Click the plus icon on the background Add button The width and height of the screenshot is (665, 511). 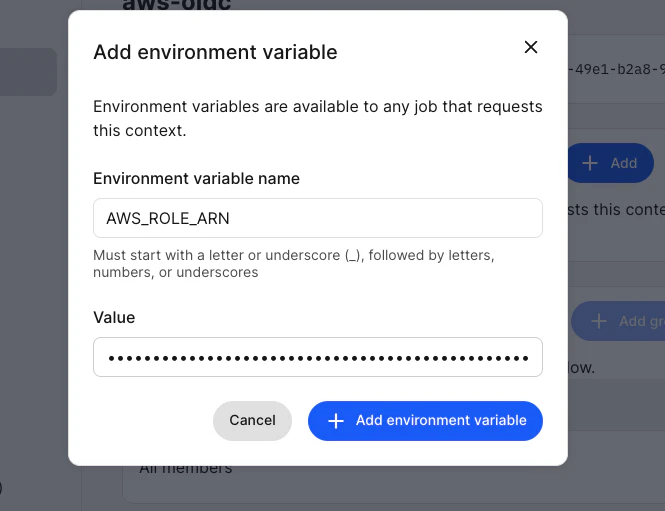point(590,163)
